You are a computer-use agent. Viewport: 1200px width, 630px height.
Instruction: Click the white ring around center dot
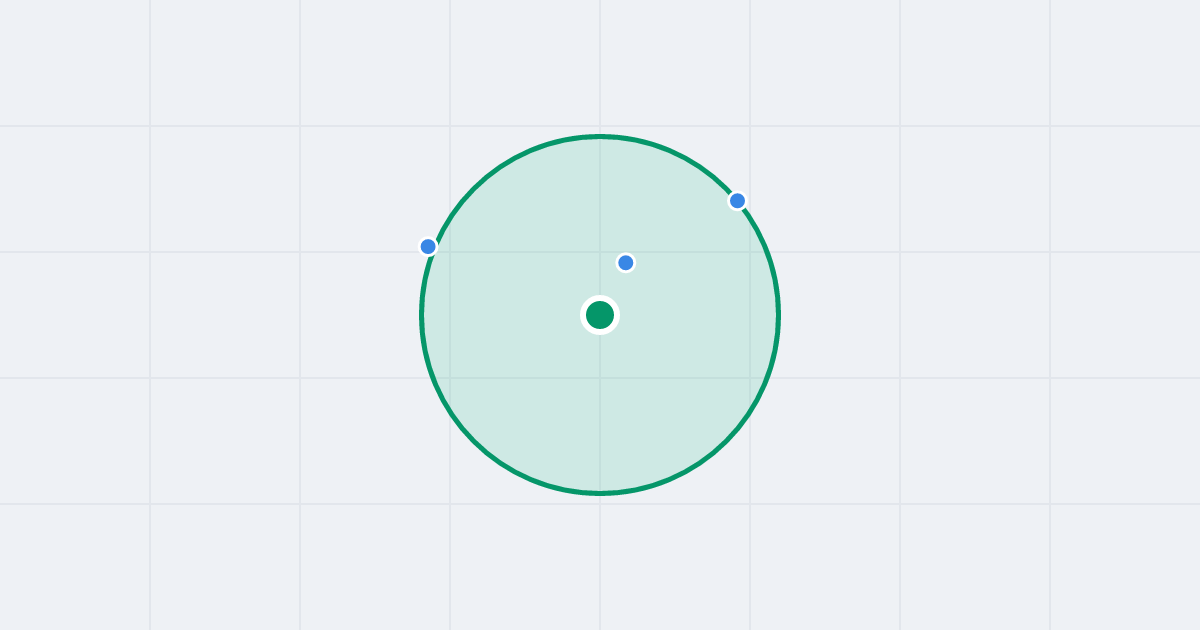pyautogui.click(x=600, y=298)
